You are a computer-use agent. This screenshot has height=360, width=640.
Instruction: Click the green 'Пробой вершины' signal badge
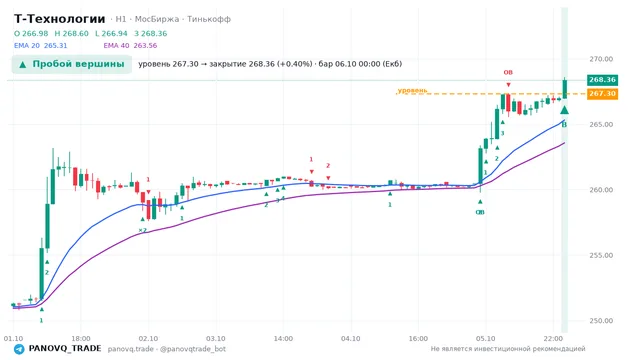pyautogui.click(x=72, y=64)
